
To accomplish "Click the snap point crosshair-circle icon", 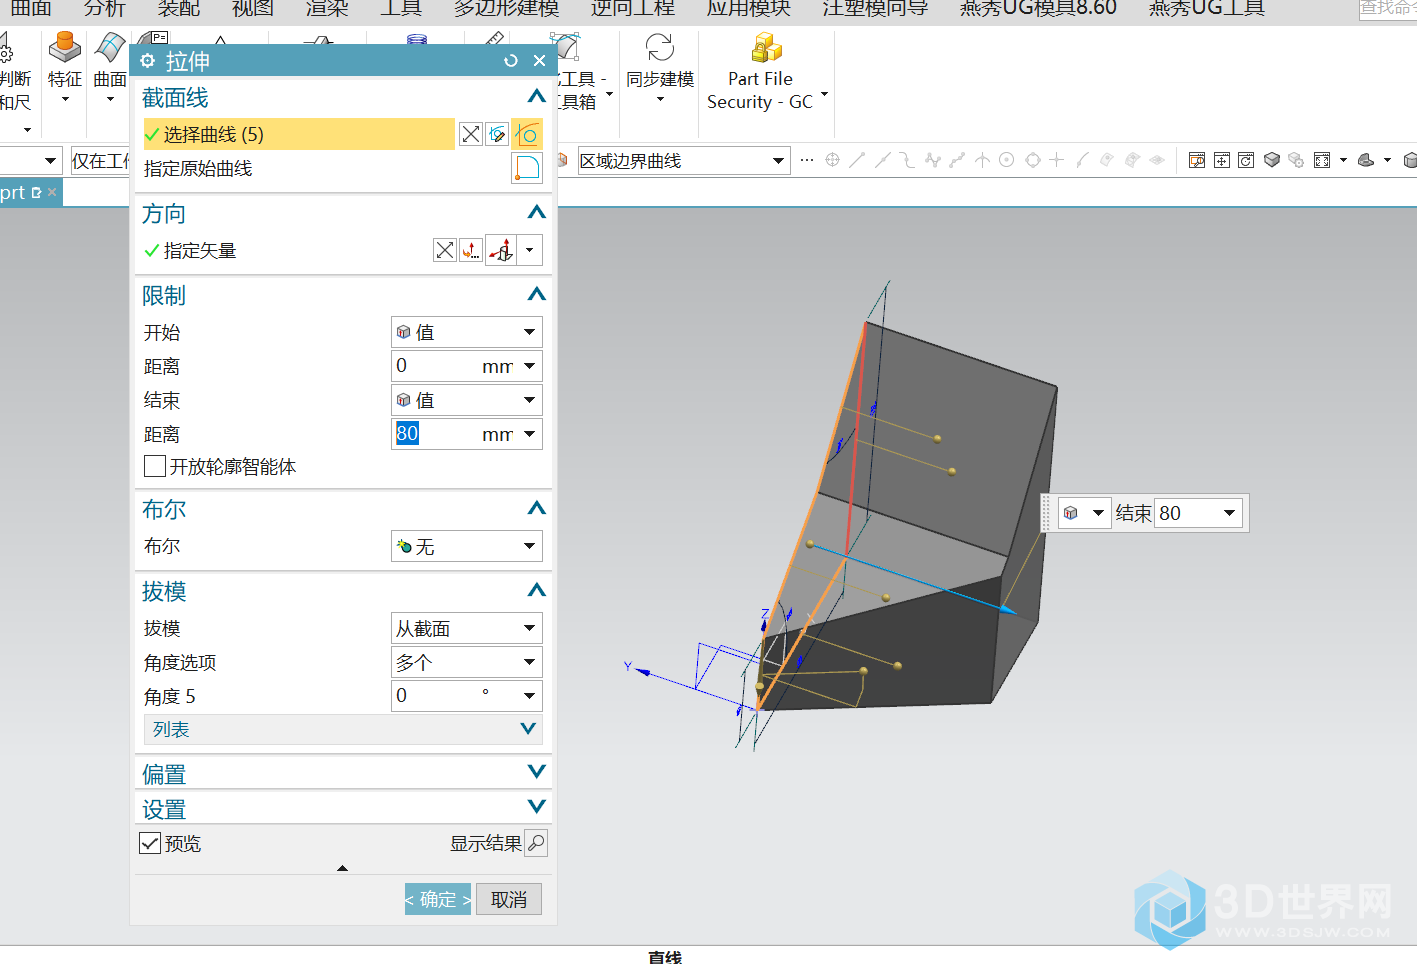I will [832, 160].
